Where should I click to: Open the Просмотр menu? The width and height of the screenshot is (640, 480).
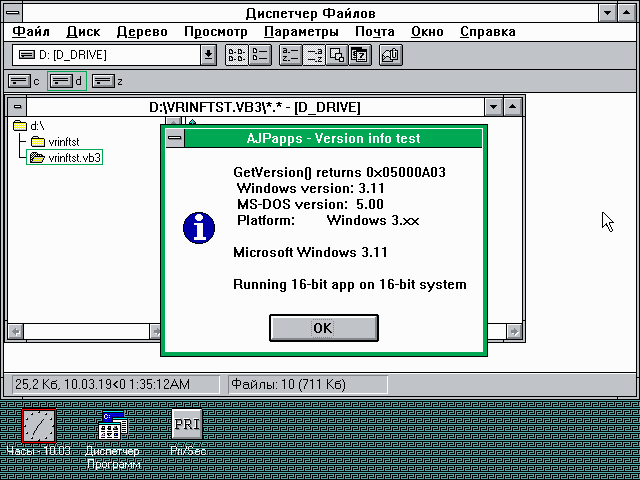tap(216, 32)
